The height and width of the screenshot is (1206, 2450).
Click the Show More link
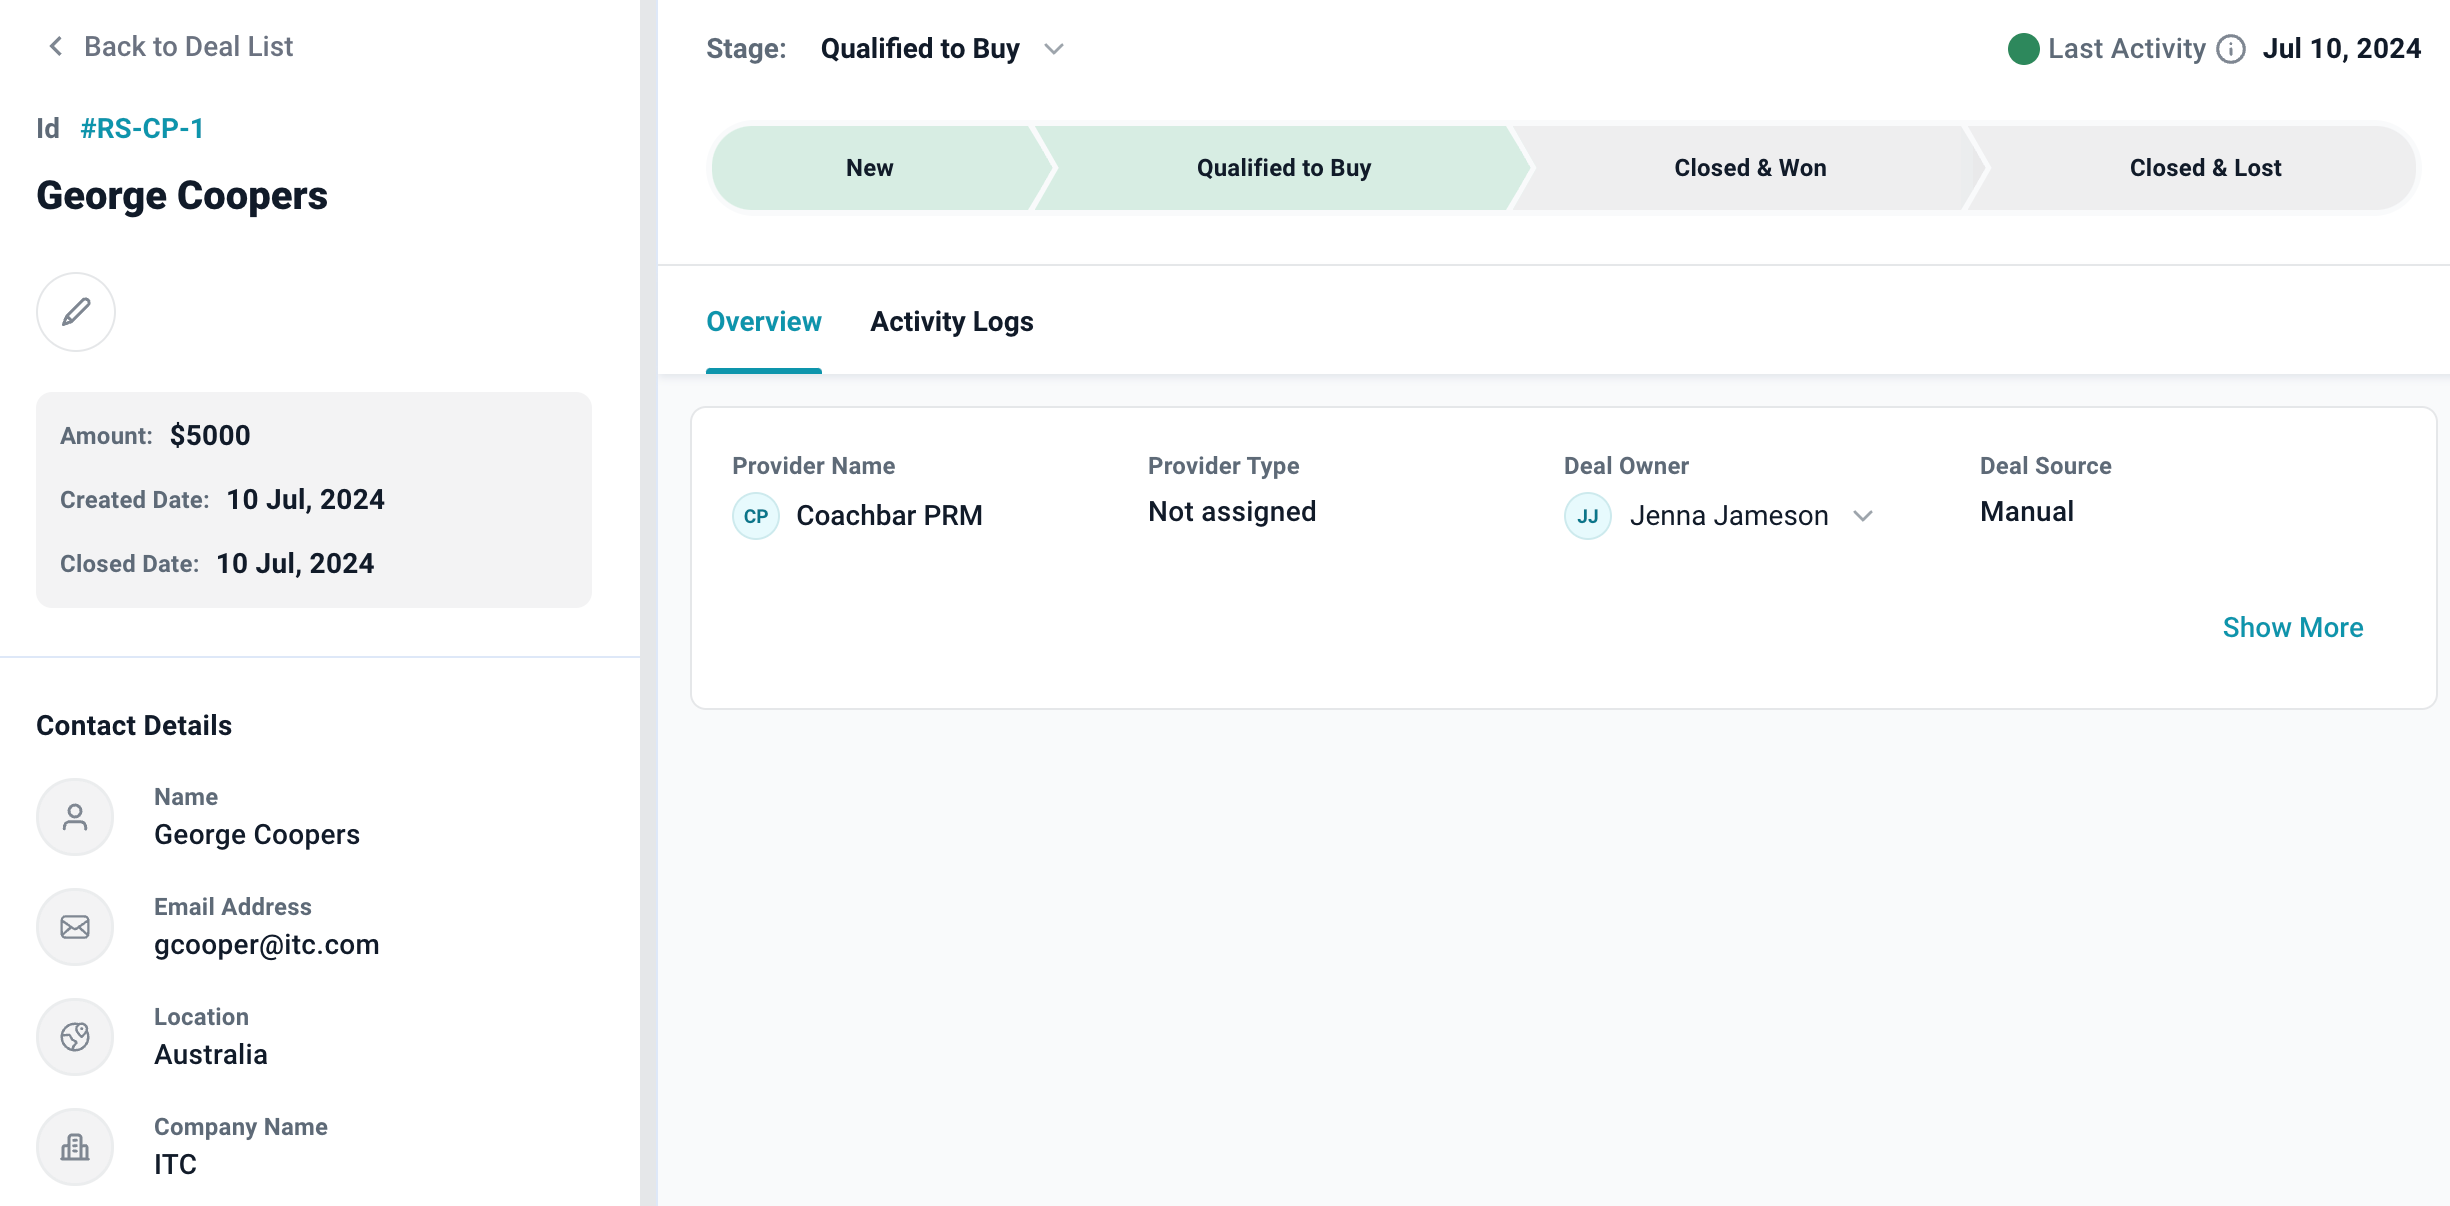point(2292,627)
